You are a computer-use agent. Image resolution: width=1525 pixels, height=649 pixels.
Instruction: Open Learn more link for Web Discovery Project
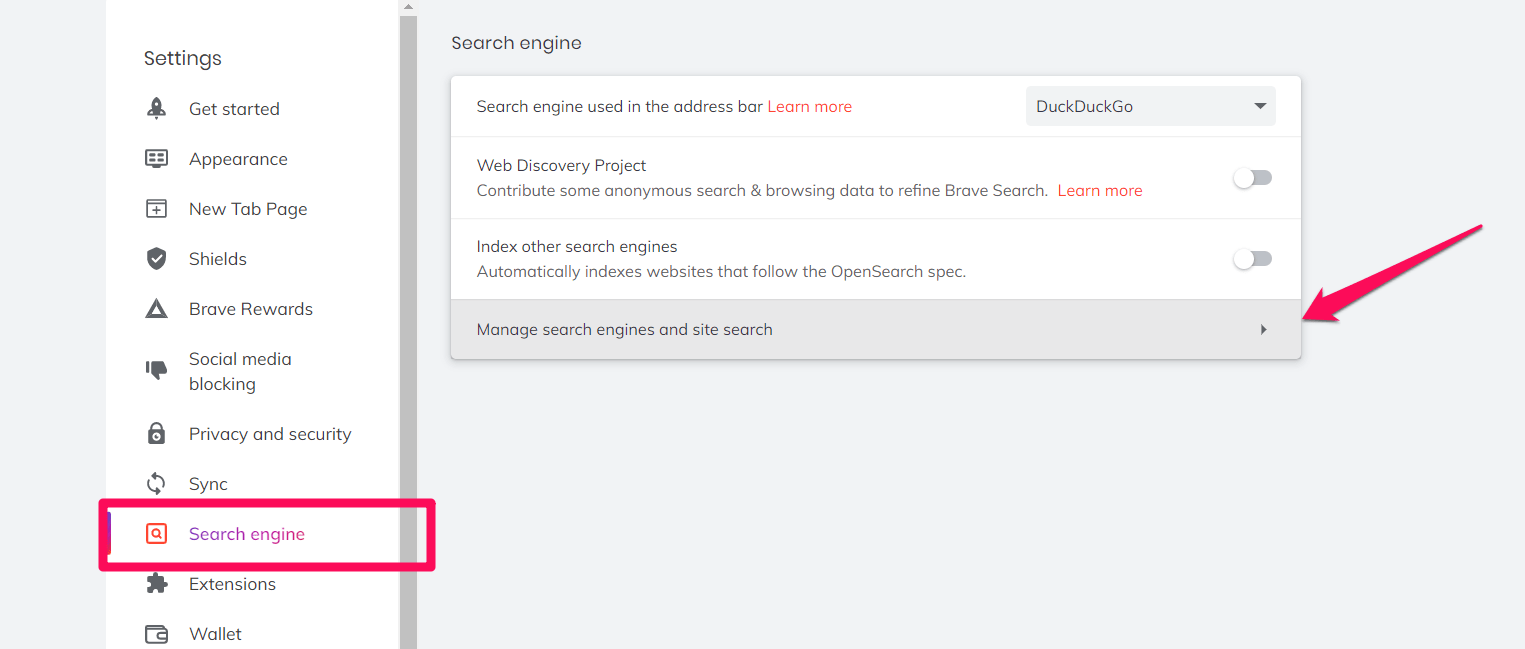coord(1100,190)
